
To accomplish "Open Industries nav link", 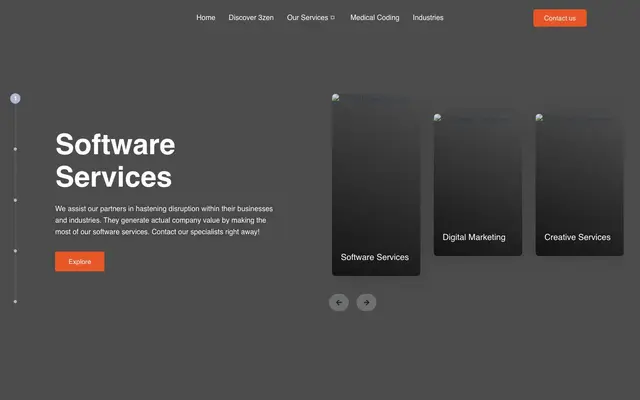I will [x=428, y=18].
